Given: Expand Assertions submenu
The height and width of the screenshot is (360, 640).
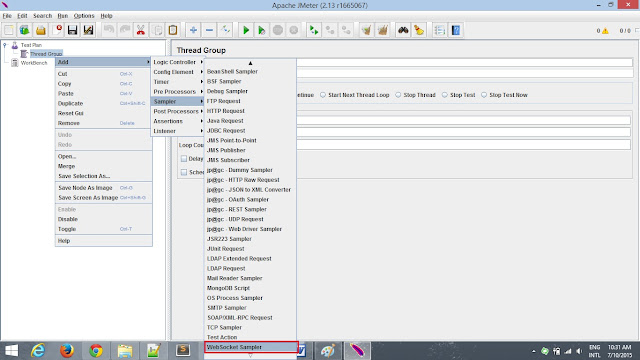Looking at the screenshot, I should (178, 121).
